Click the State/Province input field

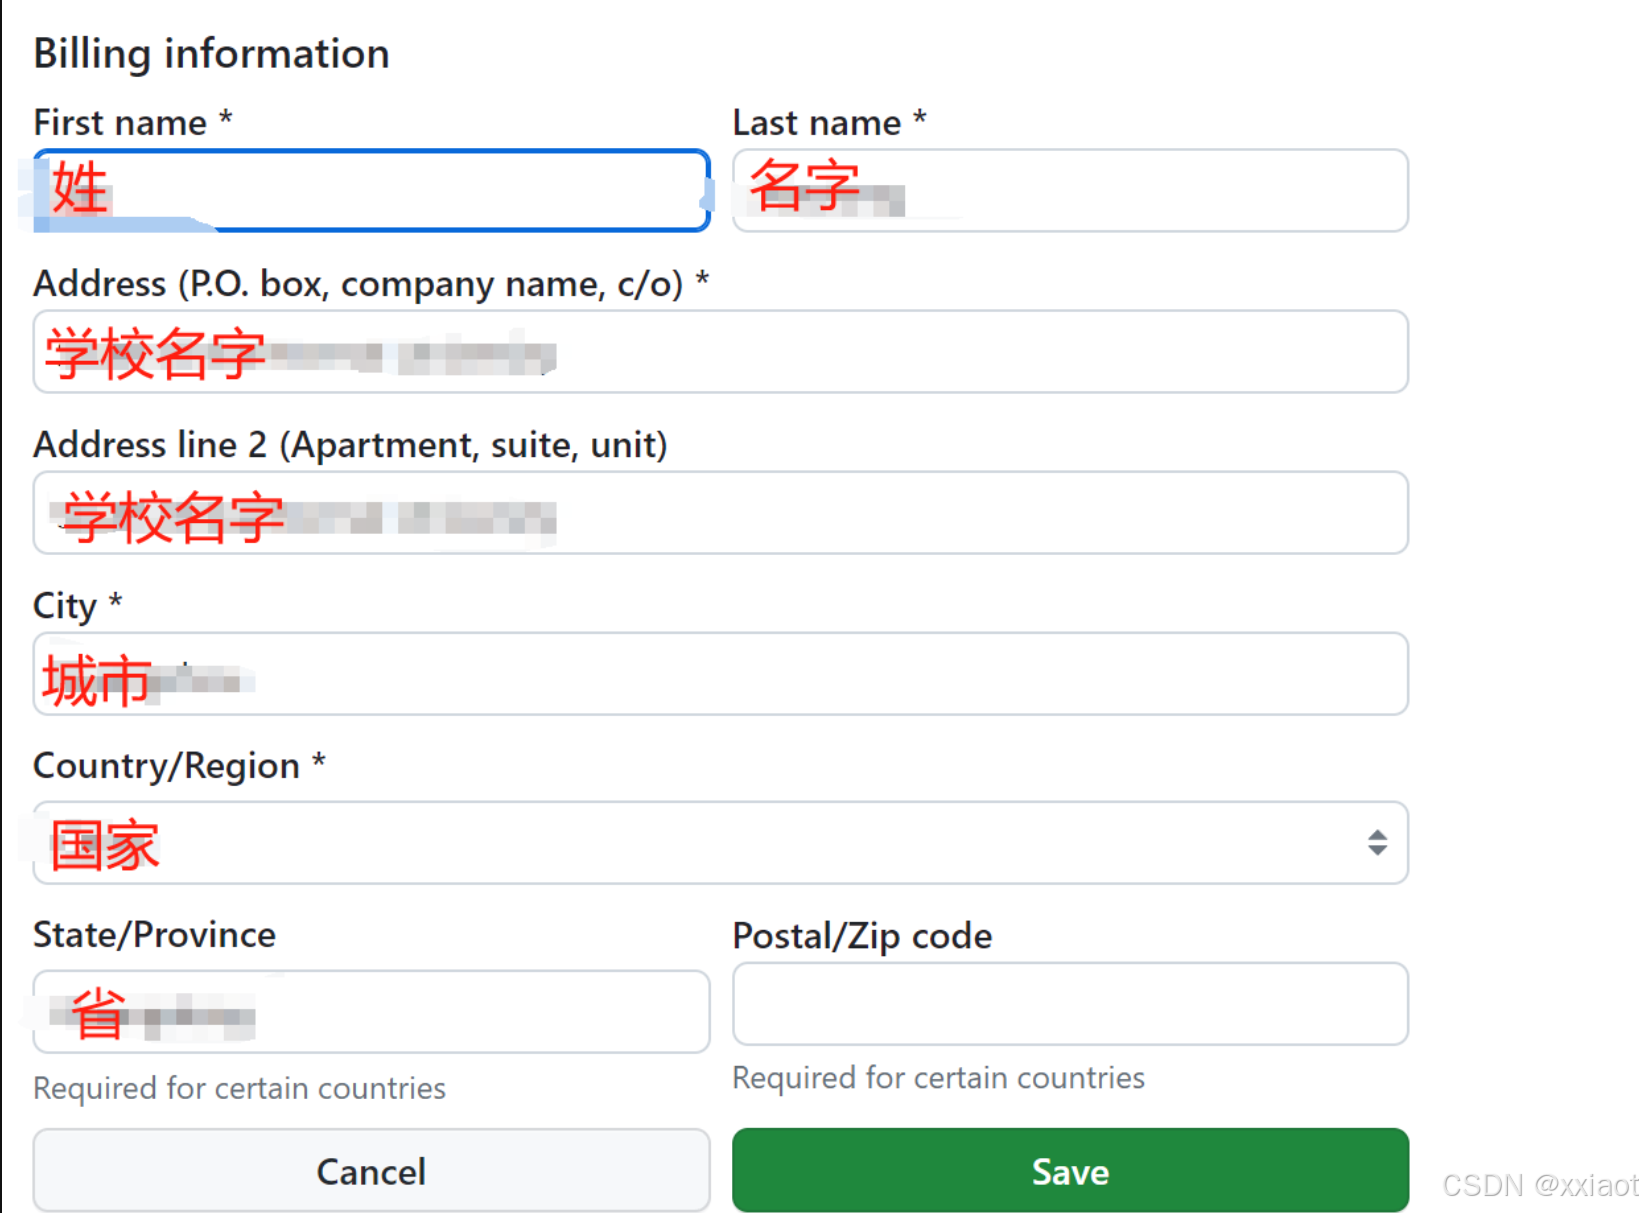click(x=371, y=1011)
